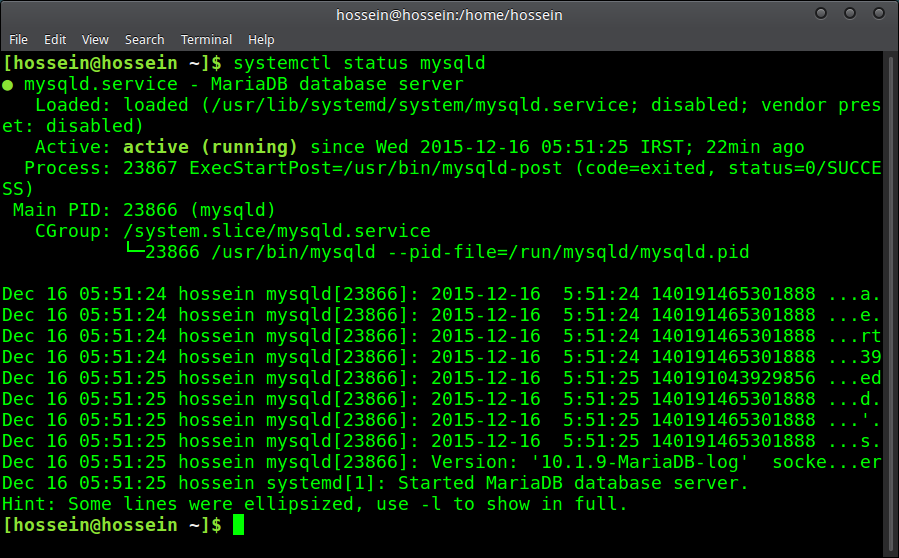Image resolution: width=899 pixels, height=558 pixels.
Task: Click the leftmost round window control button
Action: point(821,13)
